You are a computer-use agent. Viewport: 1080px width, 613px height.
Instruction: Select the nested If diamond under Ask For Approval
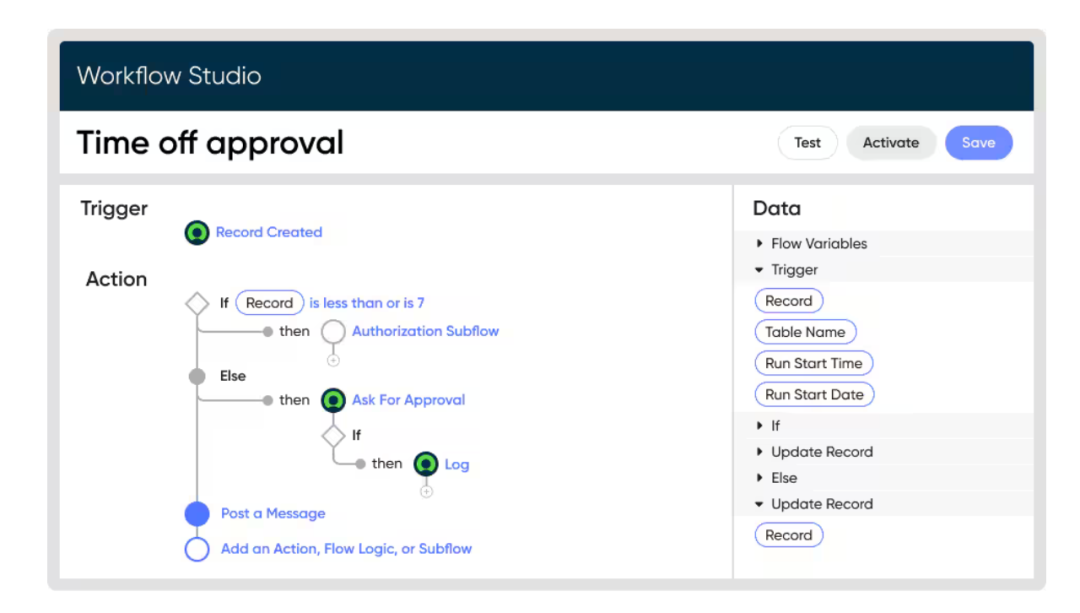click(x=333, y=436)
